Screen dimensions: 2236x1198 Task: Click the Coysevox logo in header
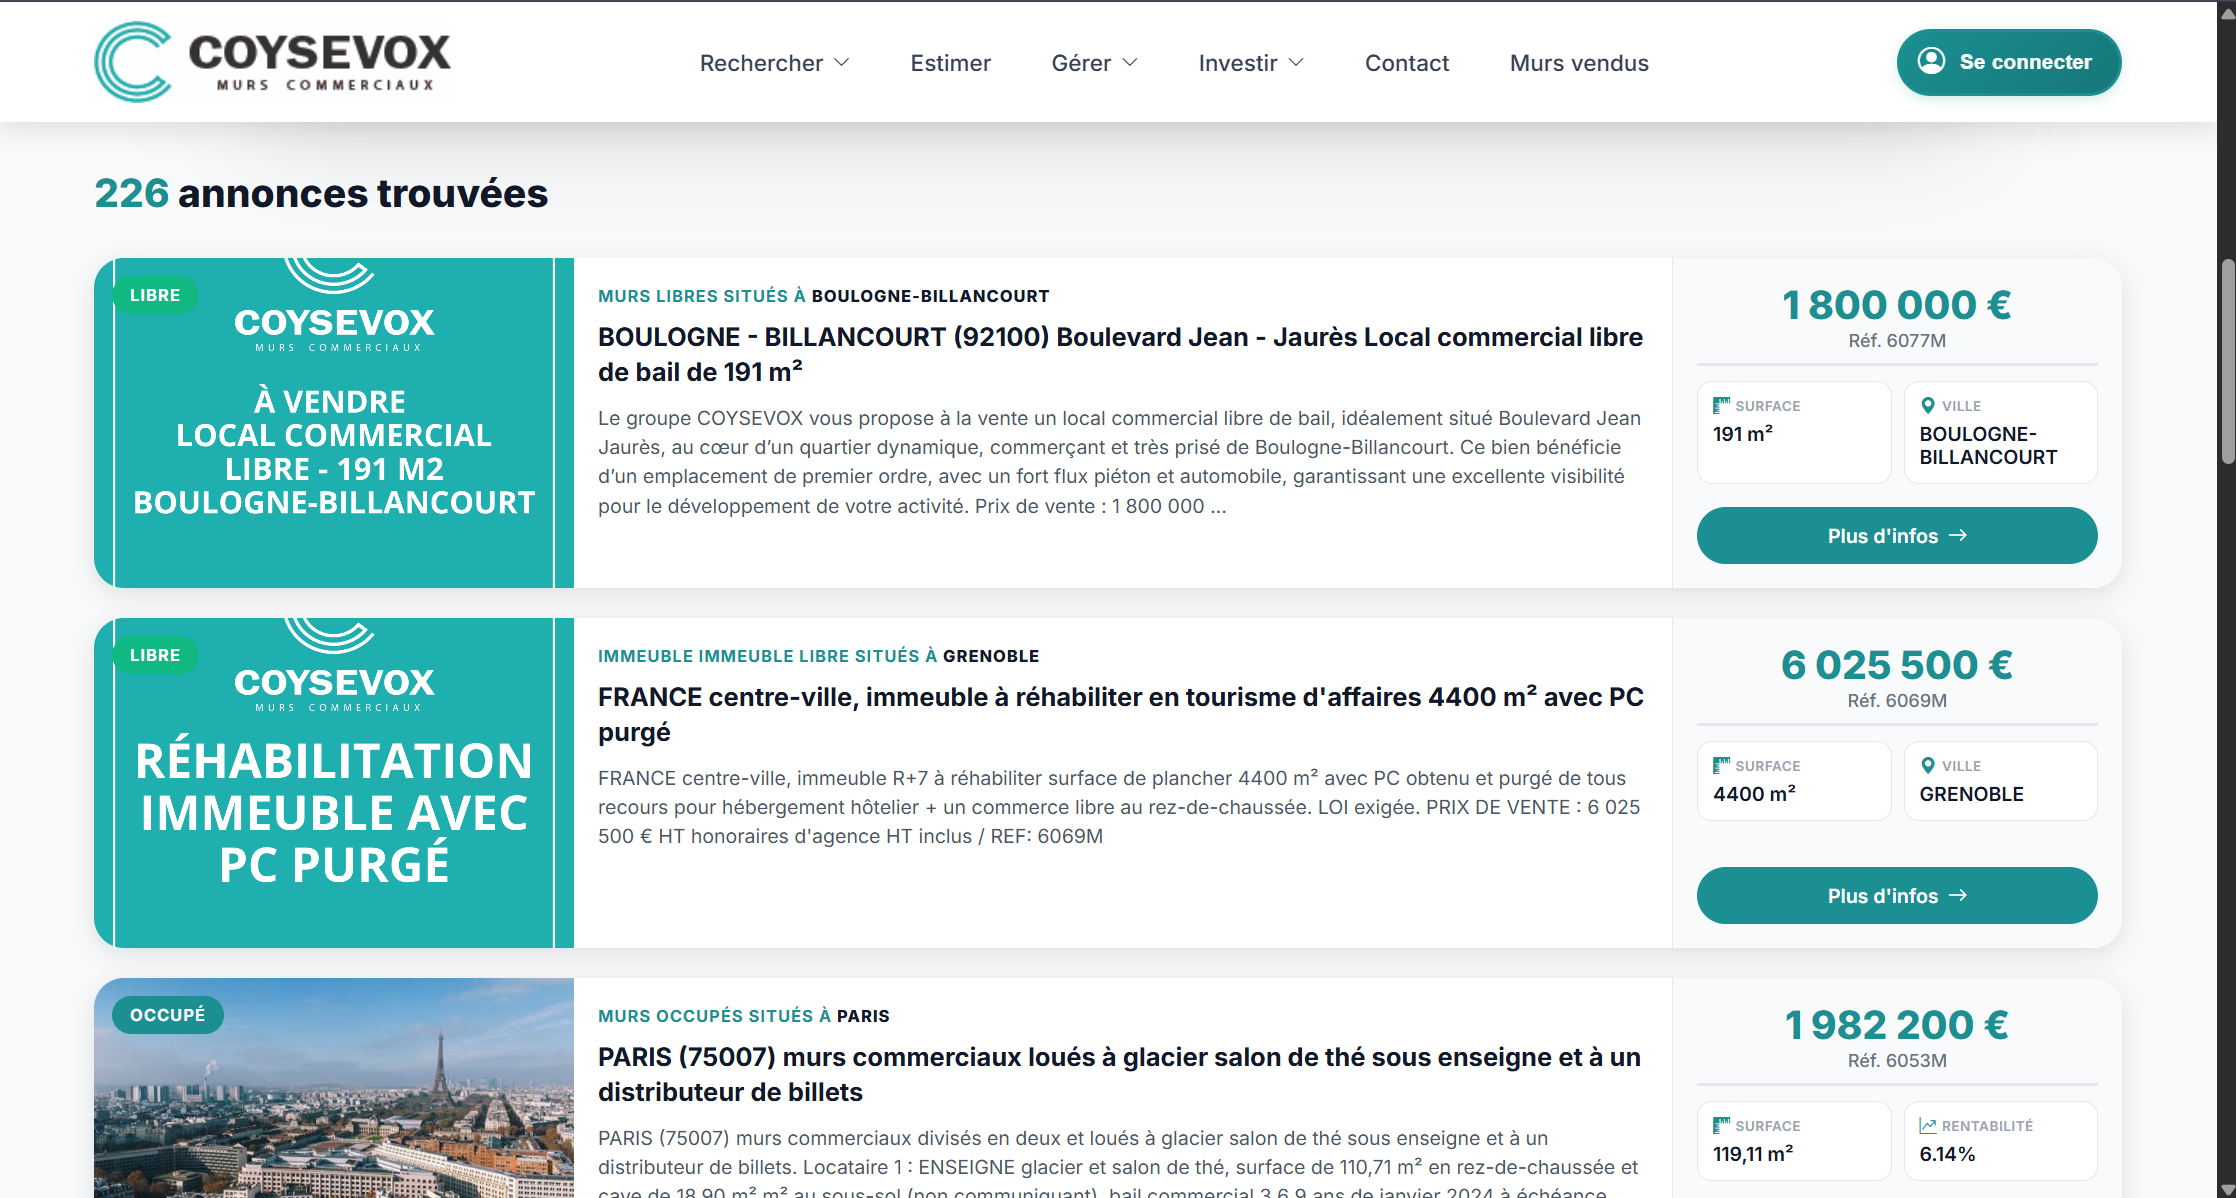tap(272, 62)
